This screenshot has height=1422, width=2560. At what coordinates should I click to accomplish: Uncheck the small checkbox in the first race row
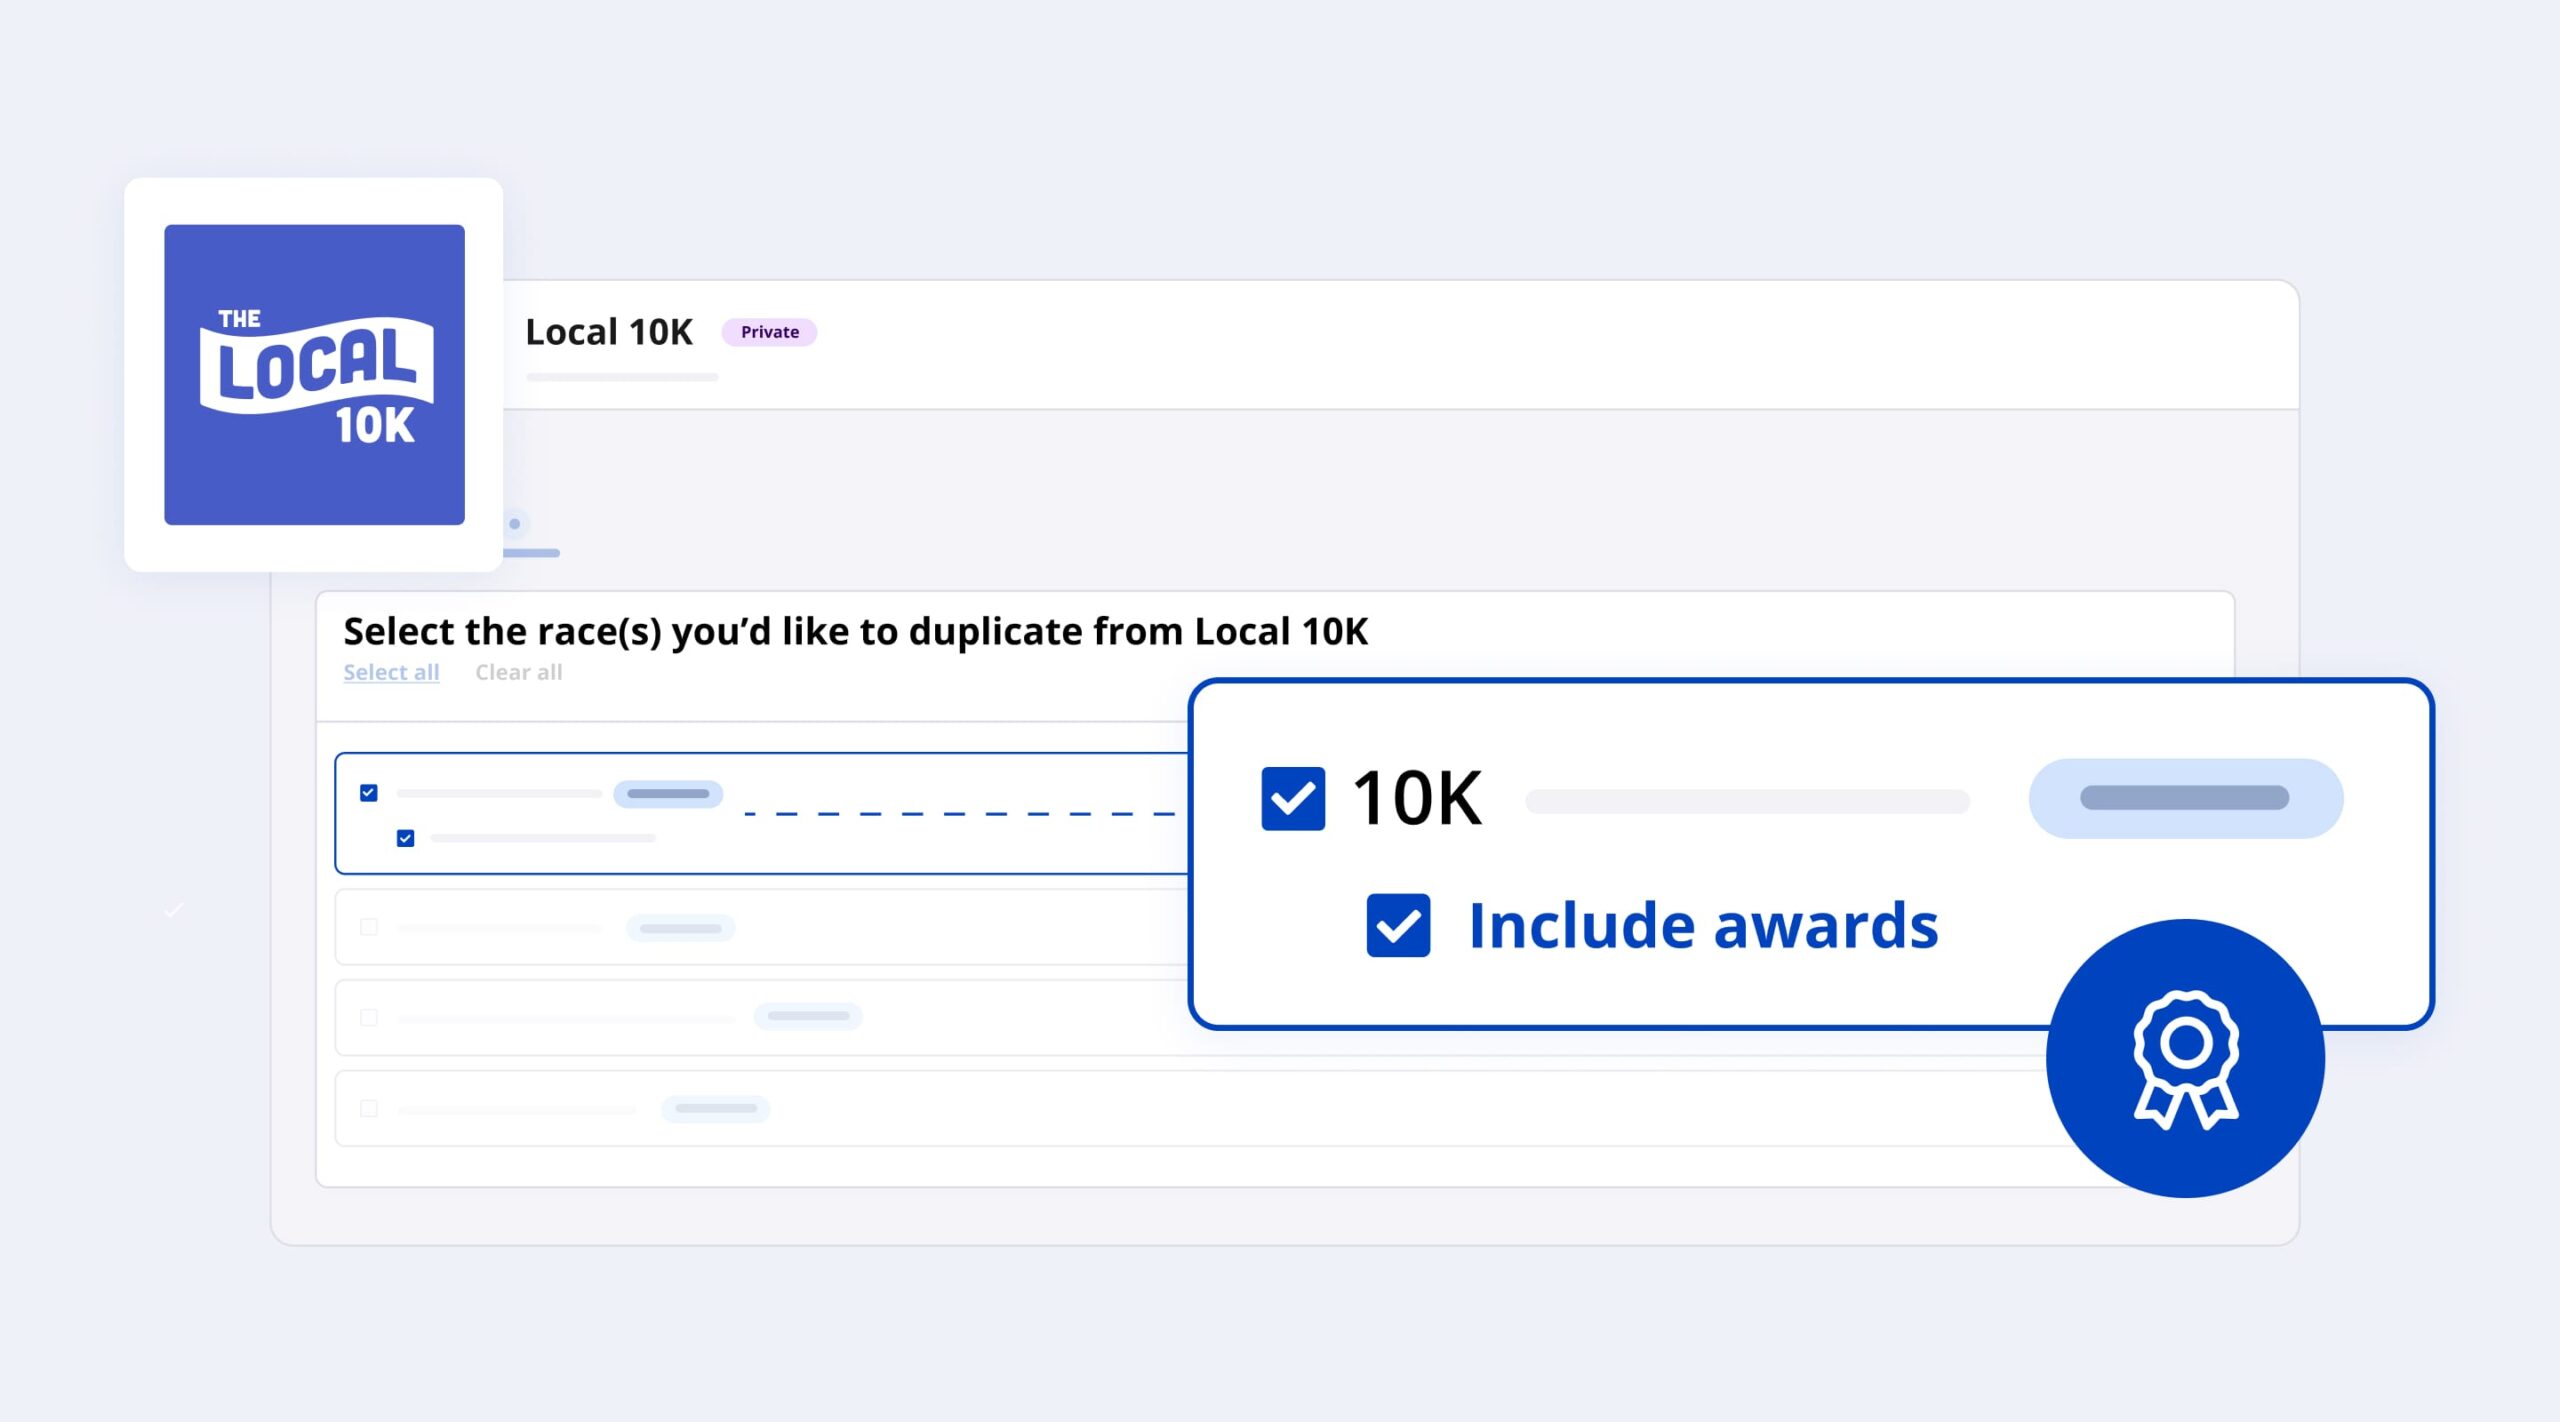(369, 793)
